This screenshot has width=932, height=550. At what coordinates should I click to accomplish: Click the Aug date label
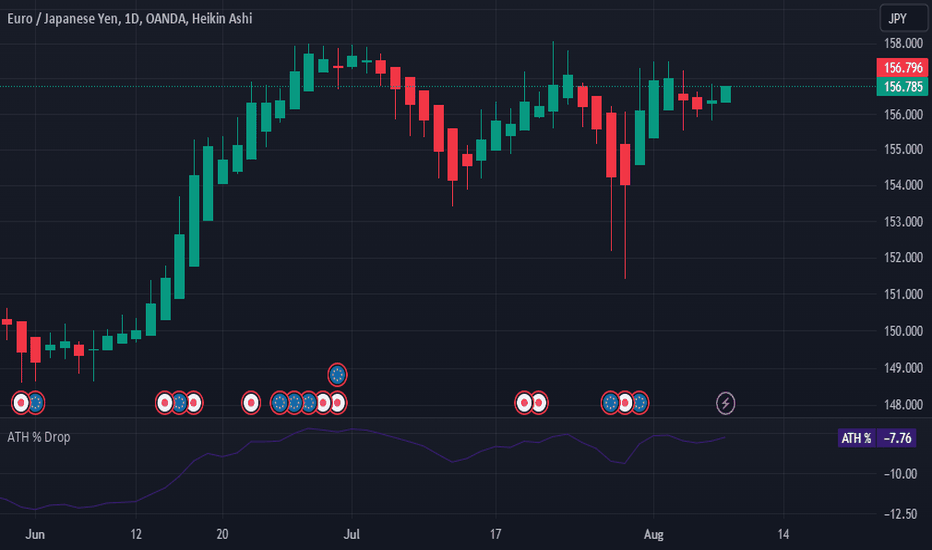point(653,535)
